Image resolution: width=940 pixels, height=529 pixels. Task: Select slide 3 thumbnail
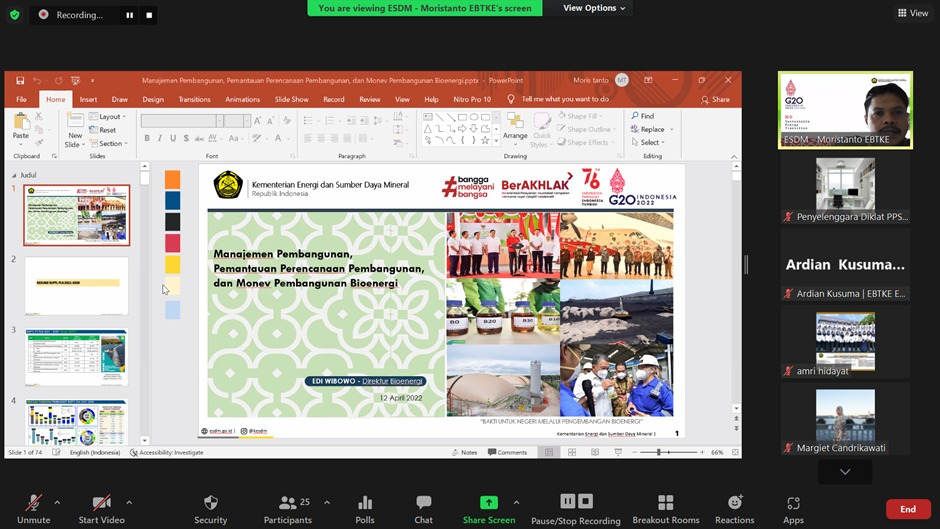[x=77, y=357]
